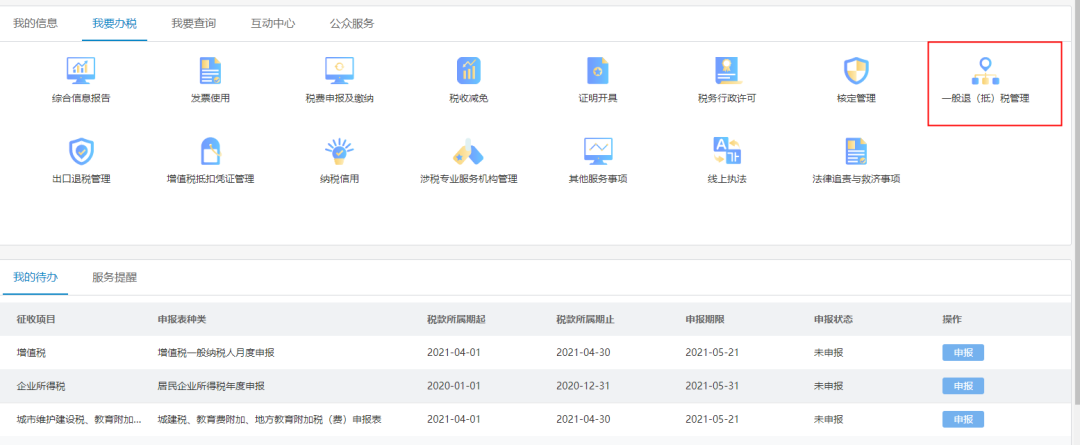The height and width of the screenshot is (445, 1080).
Task: Click 税款所属期止 column header
Action: (585, 320)
